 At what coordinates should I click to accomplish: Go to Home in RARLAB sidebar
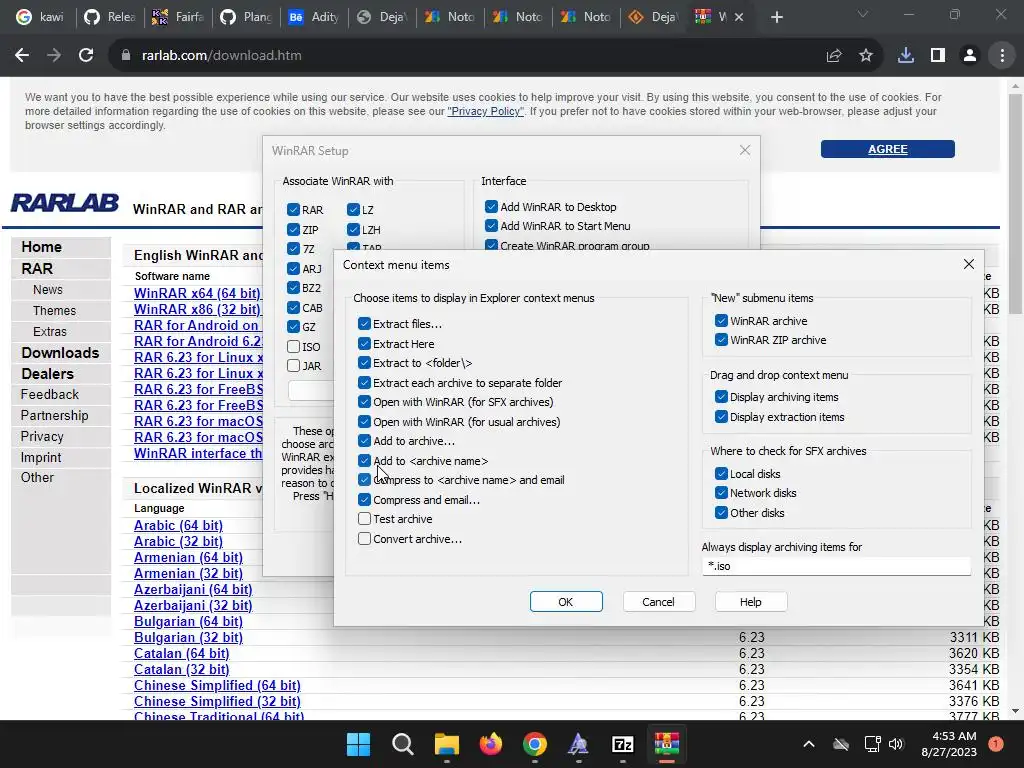41,247
